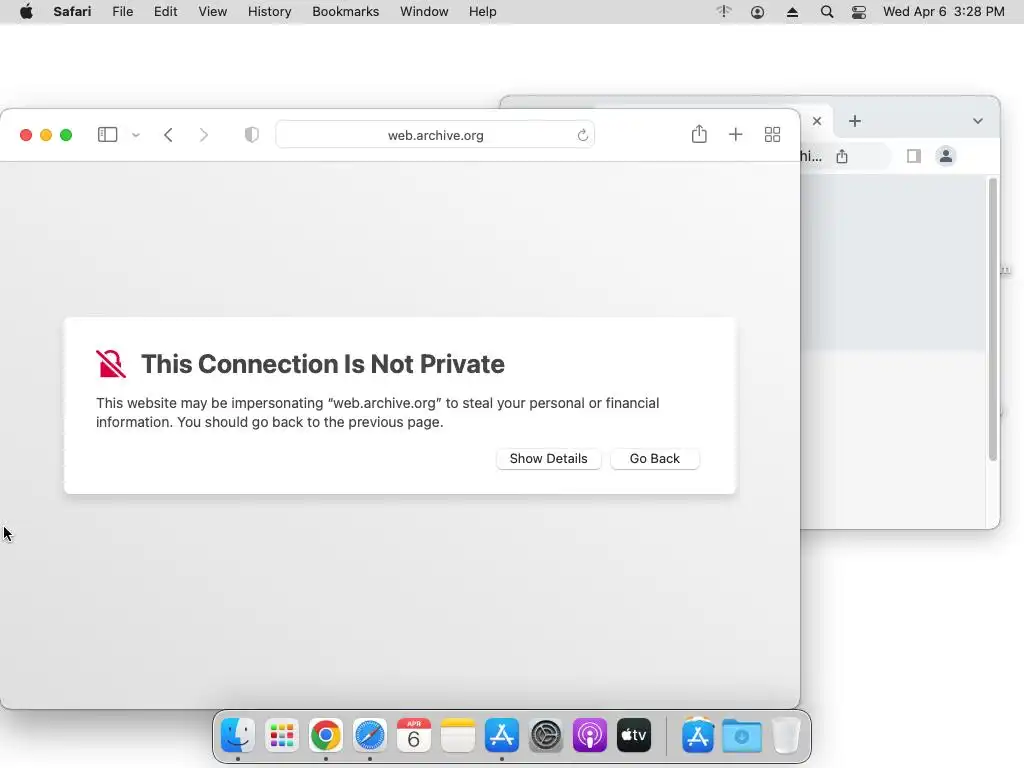This screenshot has width=1024, height=768.
Task: Reload the page with refresh icon
Action: click(x=583, y=135)
